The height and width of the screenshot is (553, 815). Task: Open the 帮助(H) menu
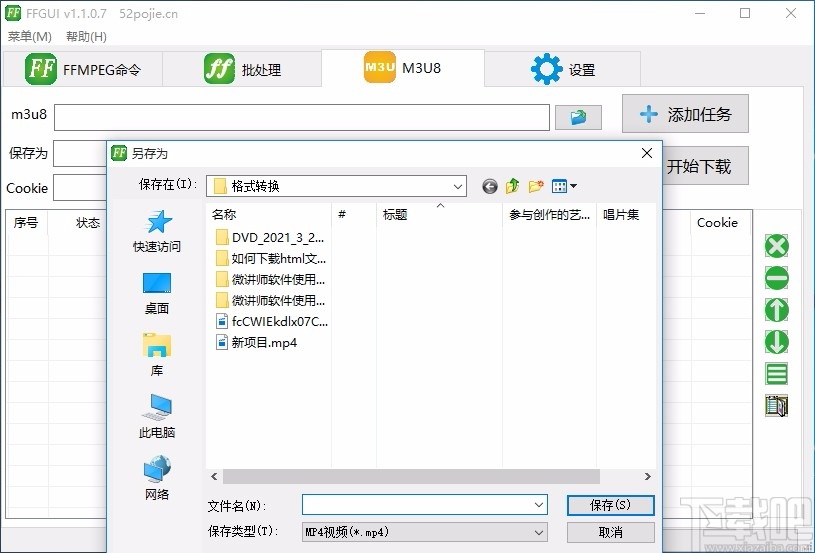click(86, 36)
